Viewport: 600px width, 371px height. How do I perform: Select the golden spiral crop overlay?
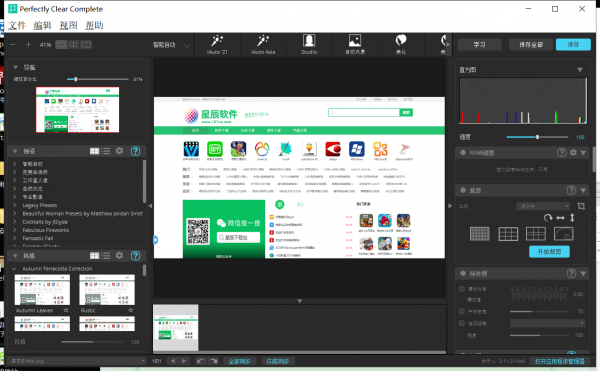point(564,234)
